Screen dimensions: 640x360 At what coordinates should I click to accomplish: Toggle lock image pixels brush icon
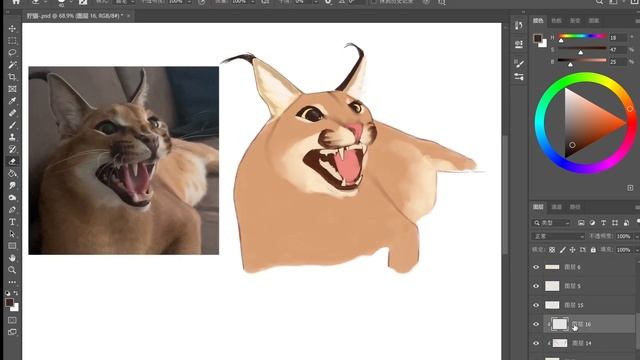pos(562,250)
